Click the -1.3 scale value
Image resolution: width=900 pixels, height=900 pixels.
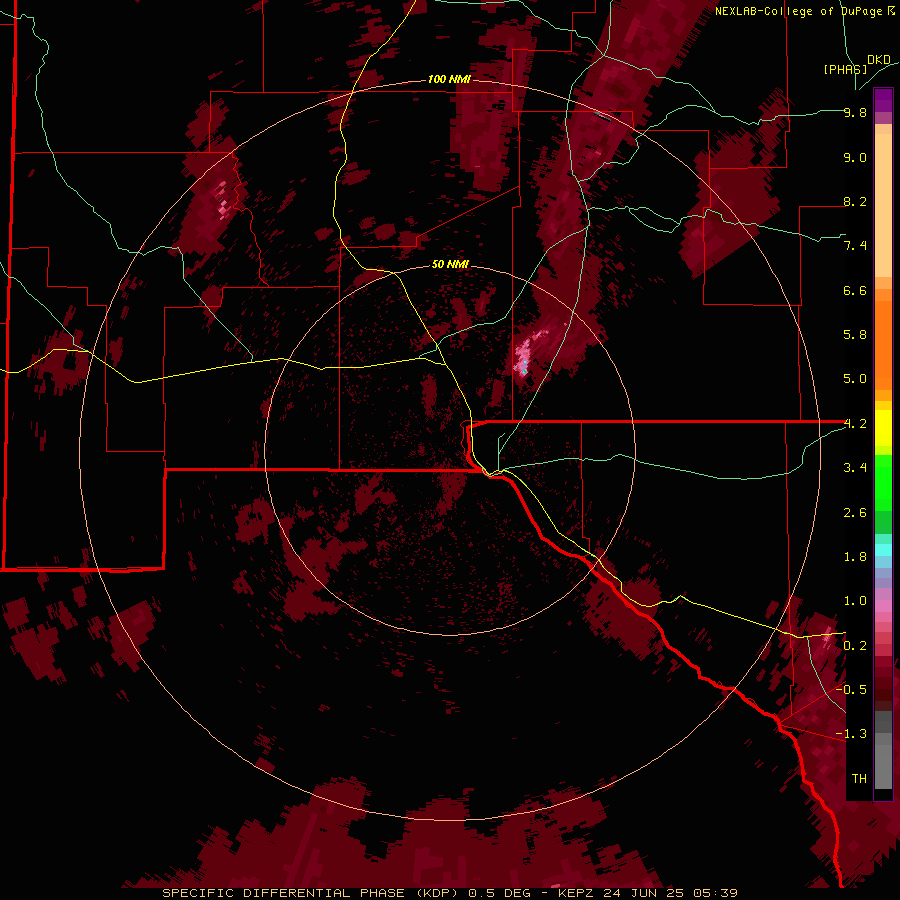[x=851, y=734]
